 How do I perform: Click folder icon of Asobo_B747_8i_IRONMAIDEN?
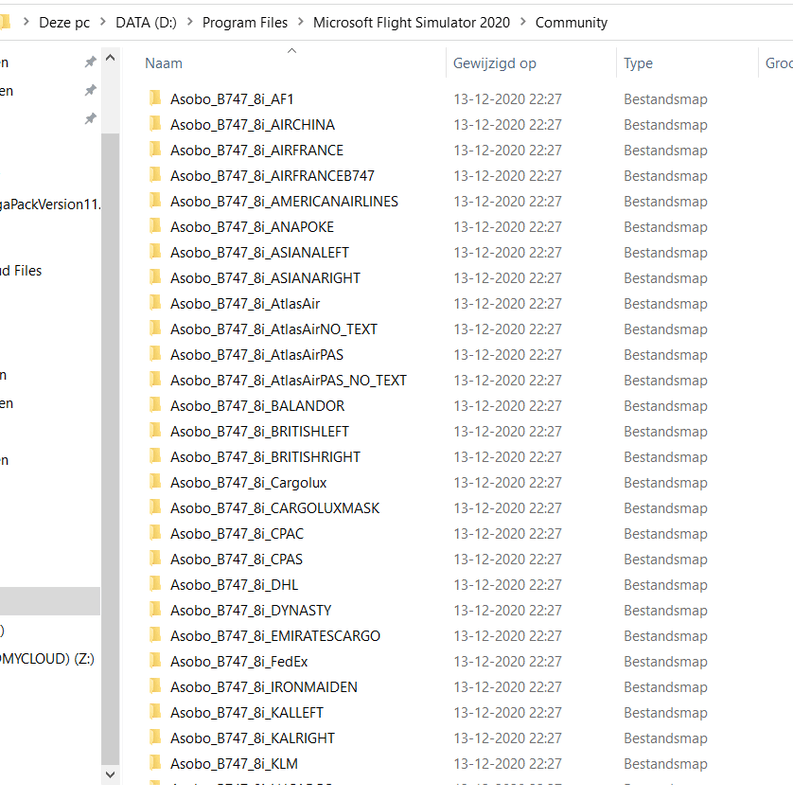(x=155, y=686)
